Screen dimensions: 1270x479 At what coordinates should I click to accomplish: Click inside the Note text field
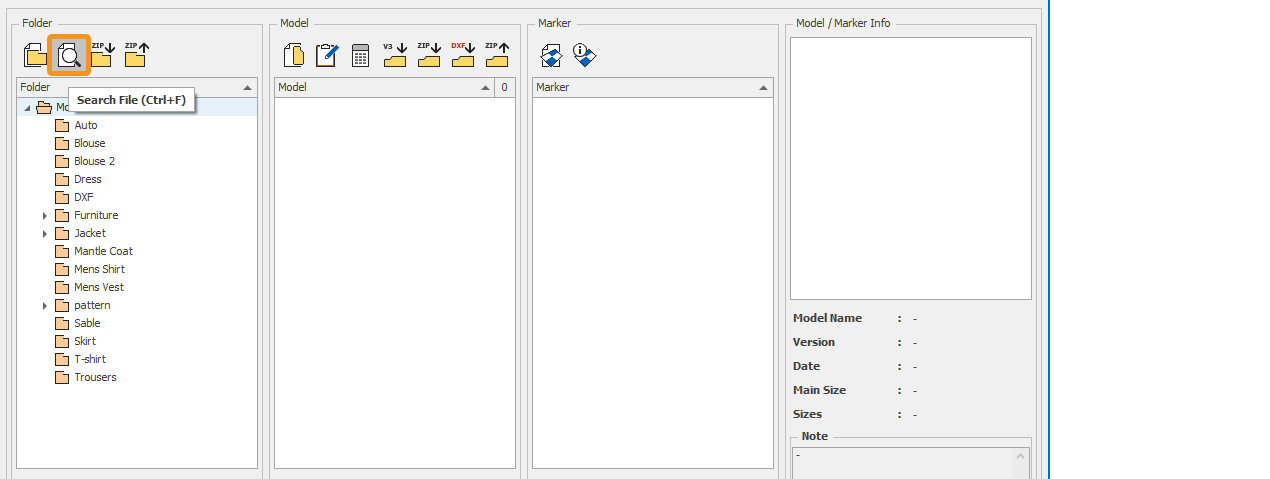(902, 461)
